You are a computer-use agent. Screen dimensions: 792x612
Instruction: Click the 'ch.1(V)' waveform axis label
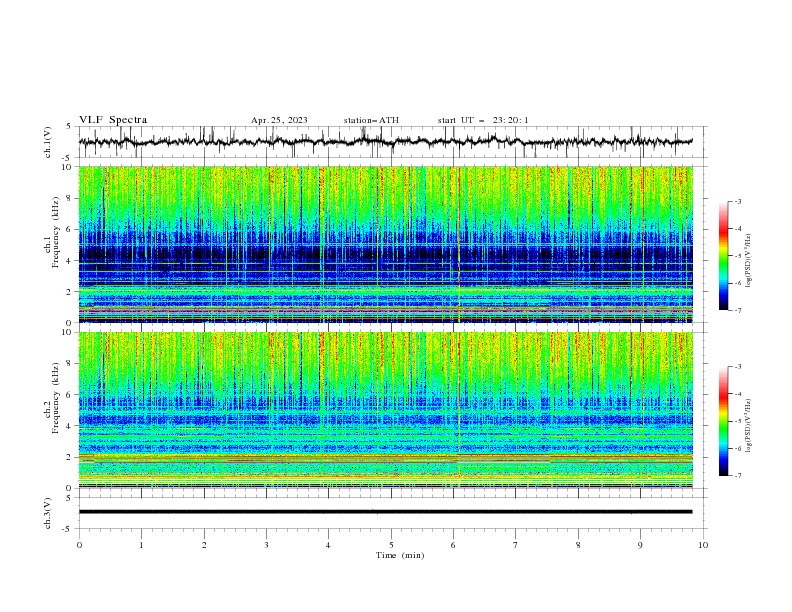pyautogui.click(x=48, y=142)
